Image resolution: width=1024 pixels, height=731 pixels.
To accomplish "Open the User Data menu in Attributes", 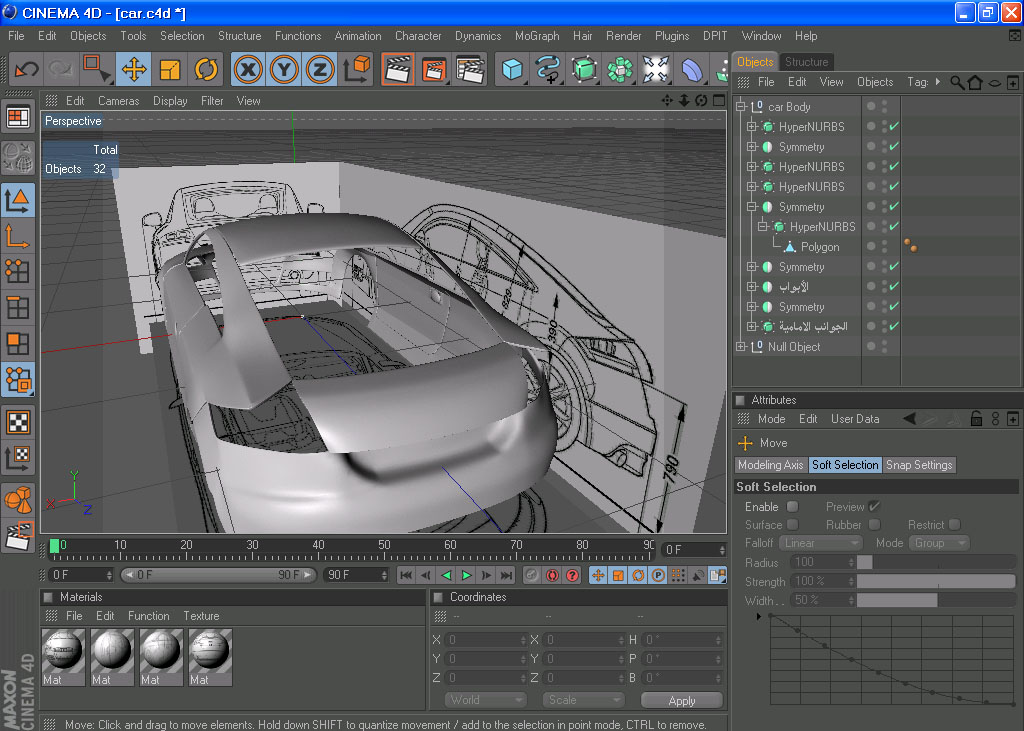I will (855, 419).
